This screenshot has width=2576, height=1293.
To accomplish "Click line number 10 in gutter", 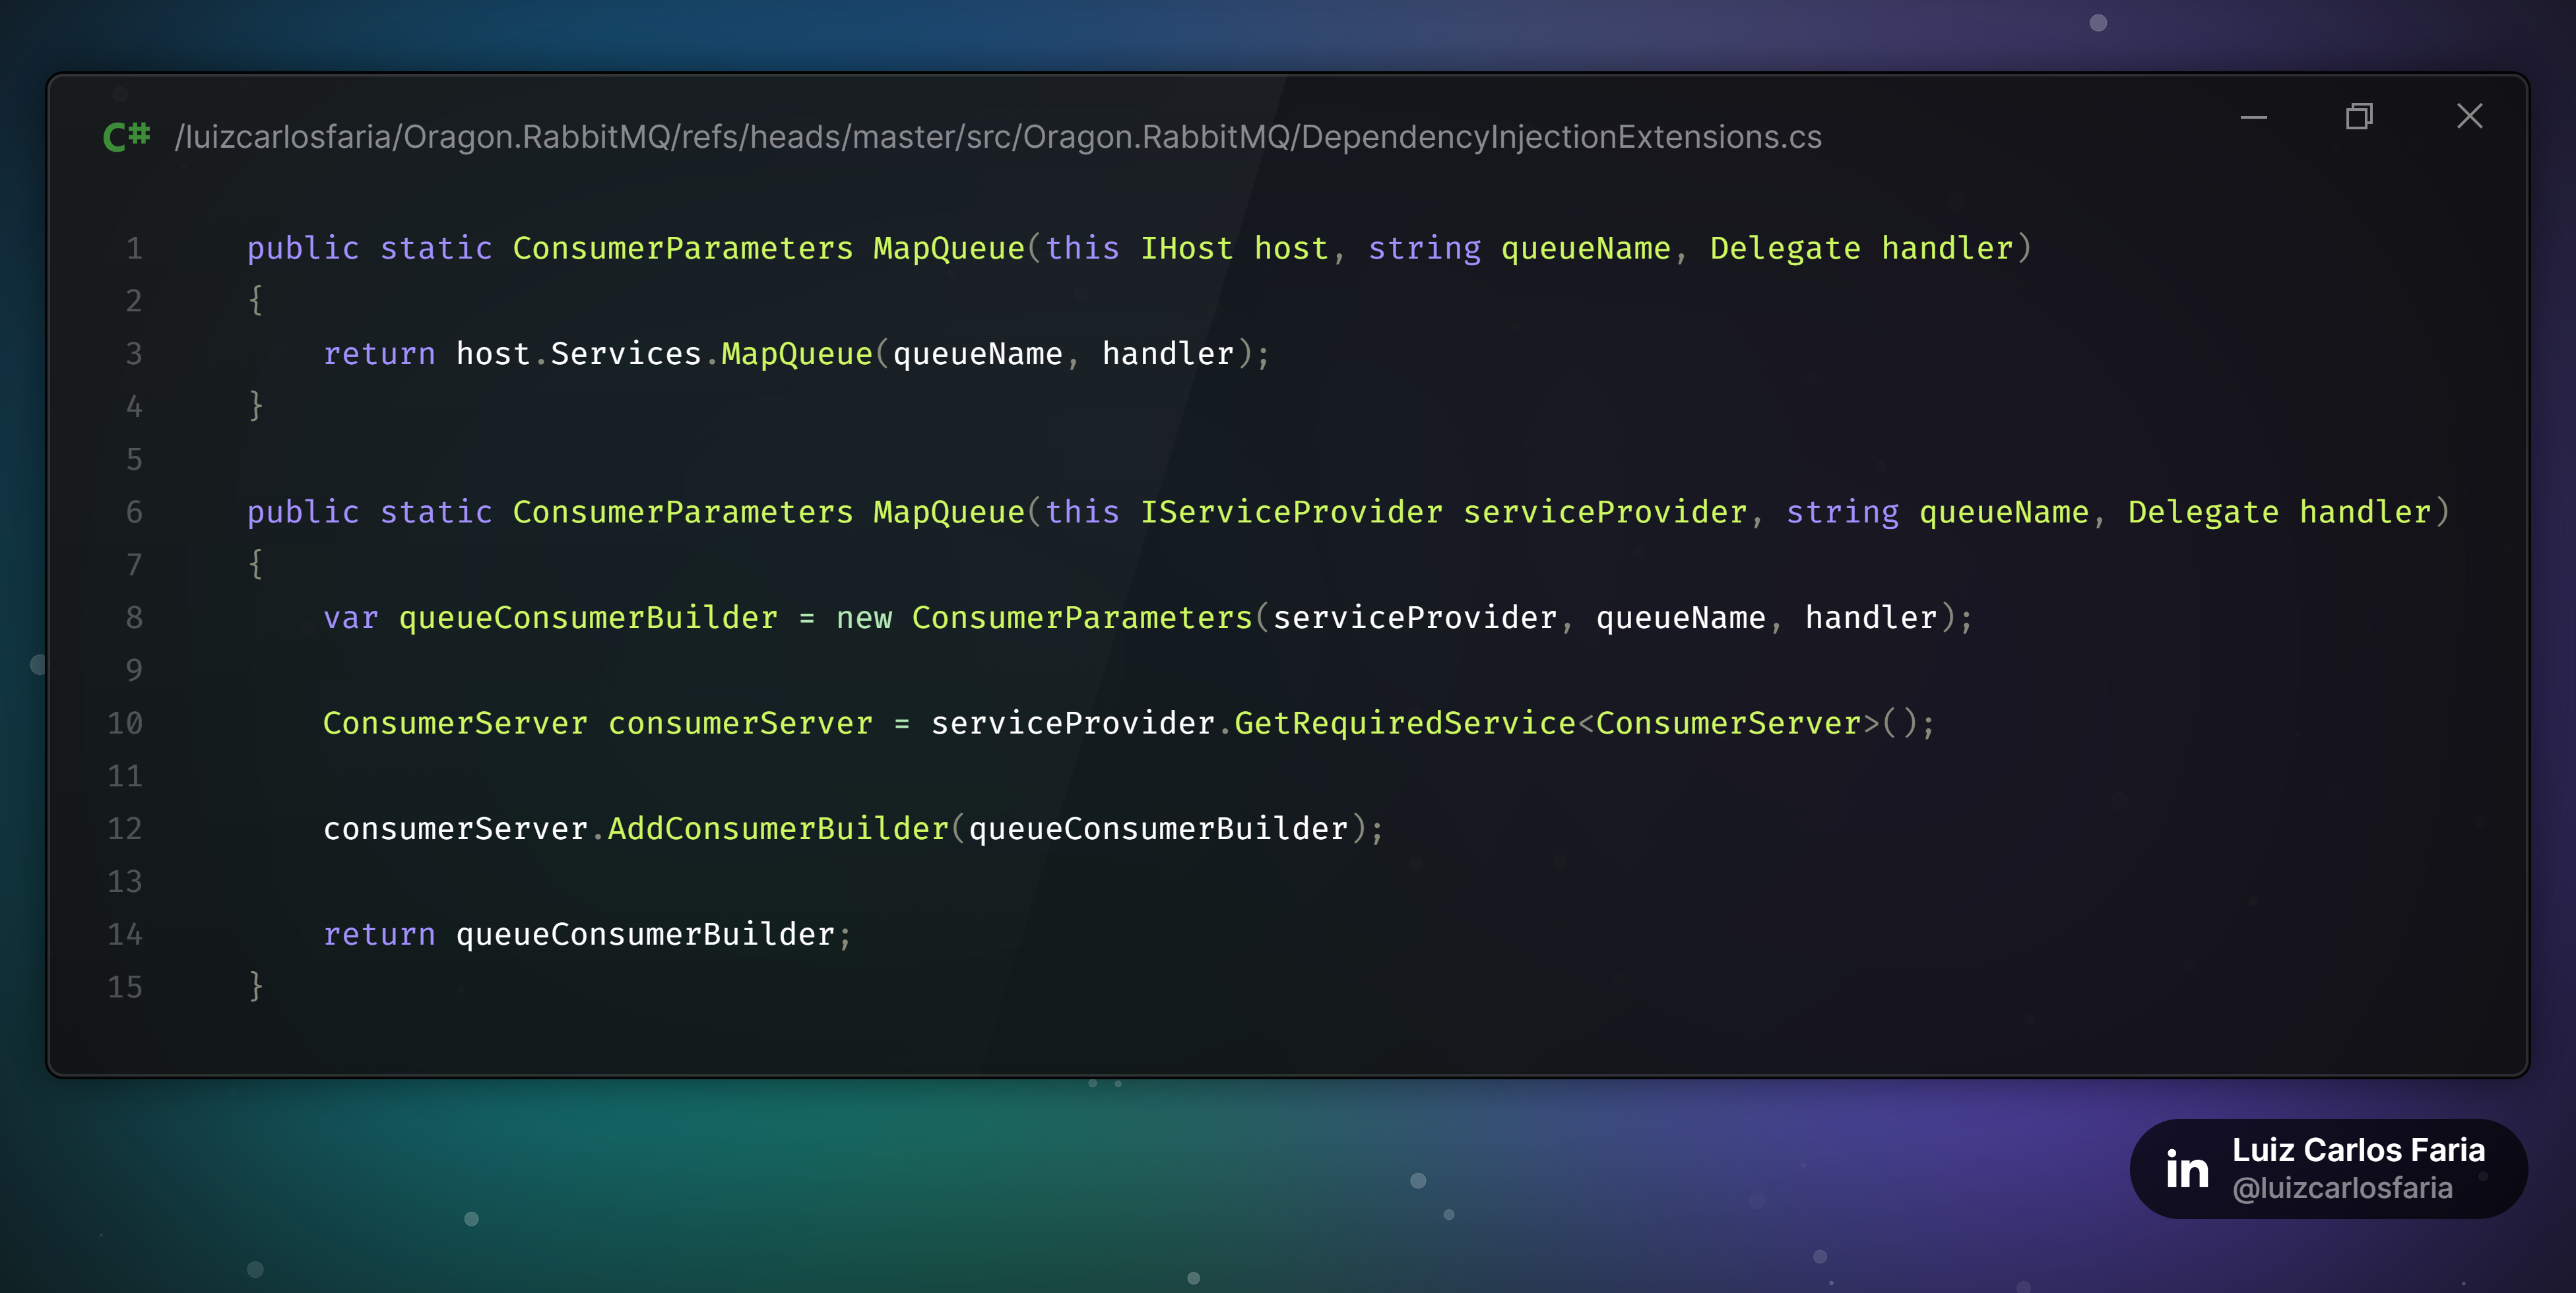I will pos(125,723).
